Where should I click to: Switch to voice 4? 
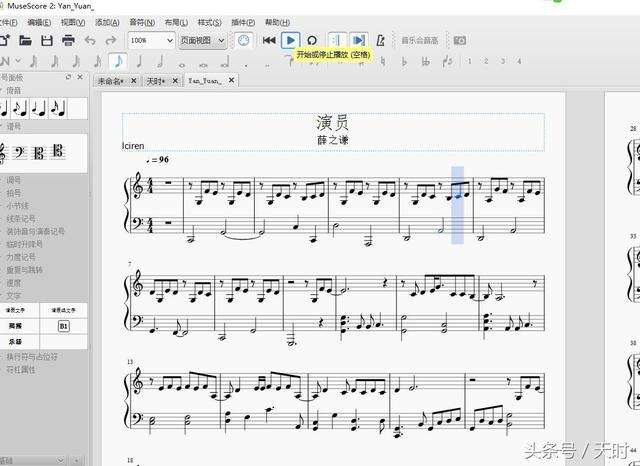pos(519,61)
